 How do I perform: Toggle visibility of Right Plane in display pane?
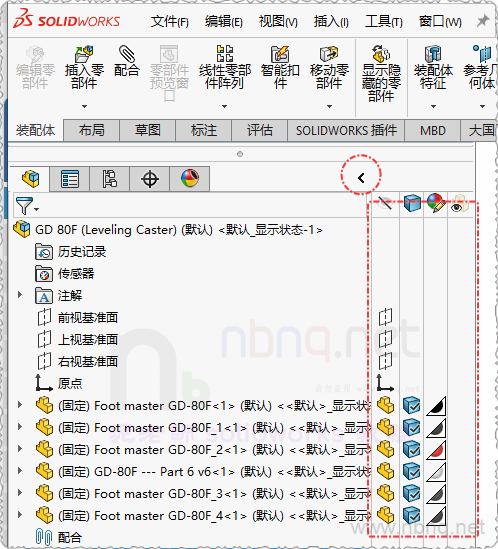tap(385, 361)
